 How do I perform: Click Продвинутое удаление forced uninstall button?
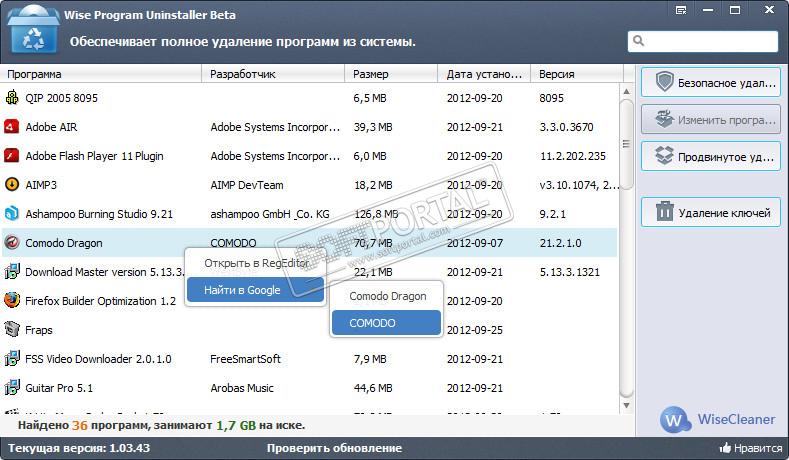(711, 157)
